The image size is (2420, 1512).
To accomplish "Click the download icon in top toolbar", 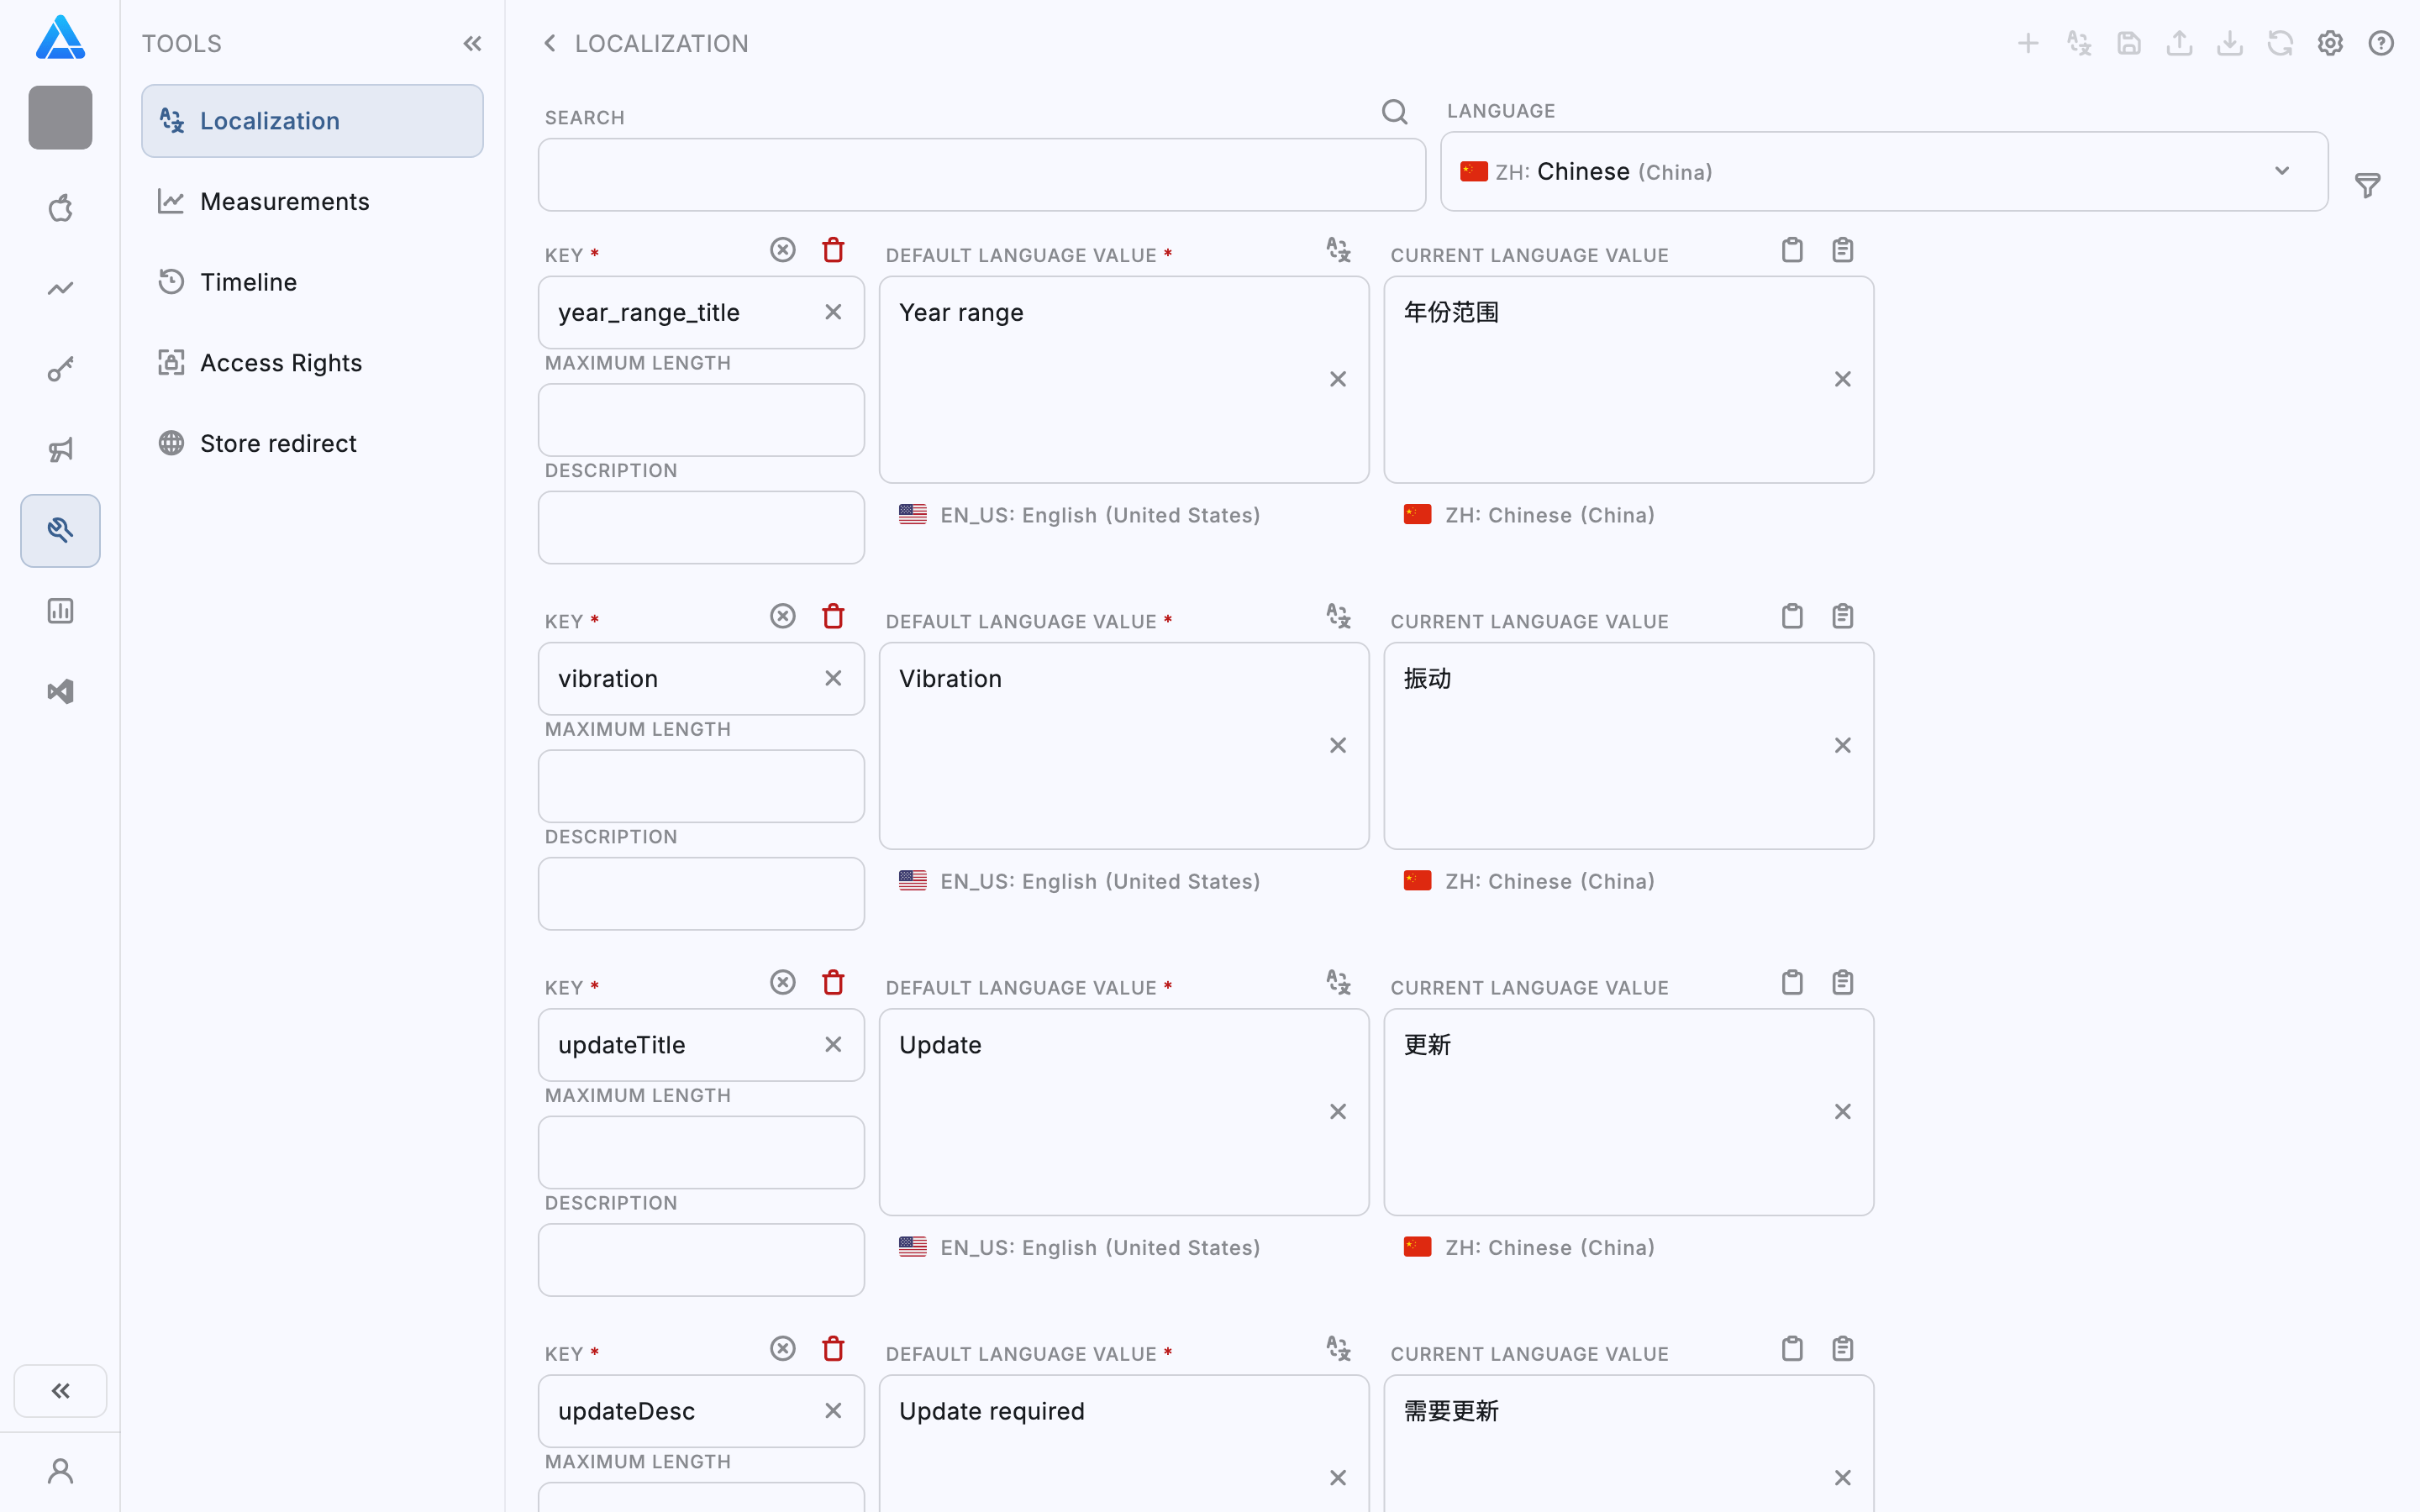I will pos(2229,43).
